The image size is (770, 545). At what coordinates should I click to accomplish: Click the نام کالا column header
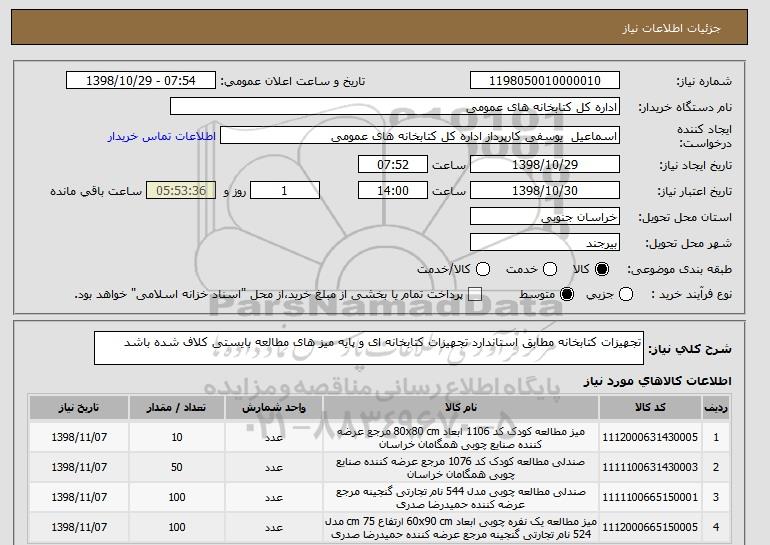pos(461,408)
